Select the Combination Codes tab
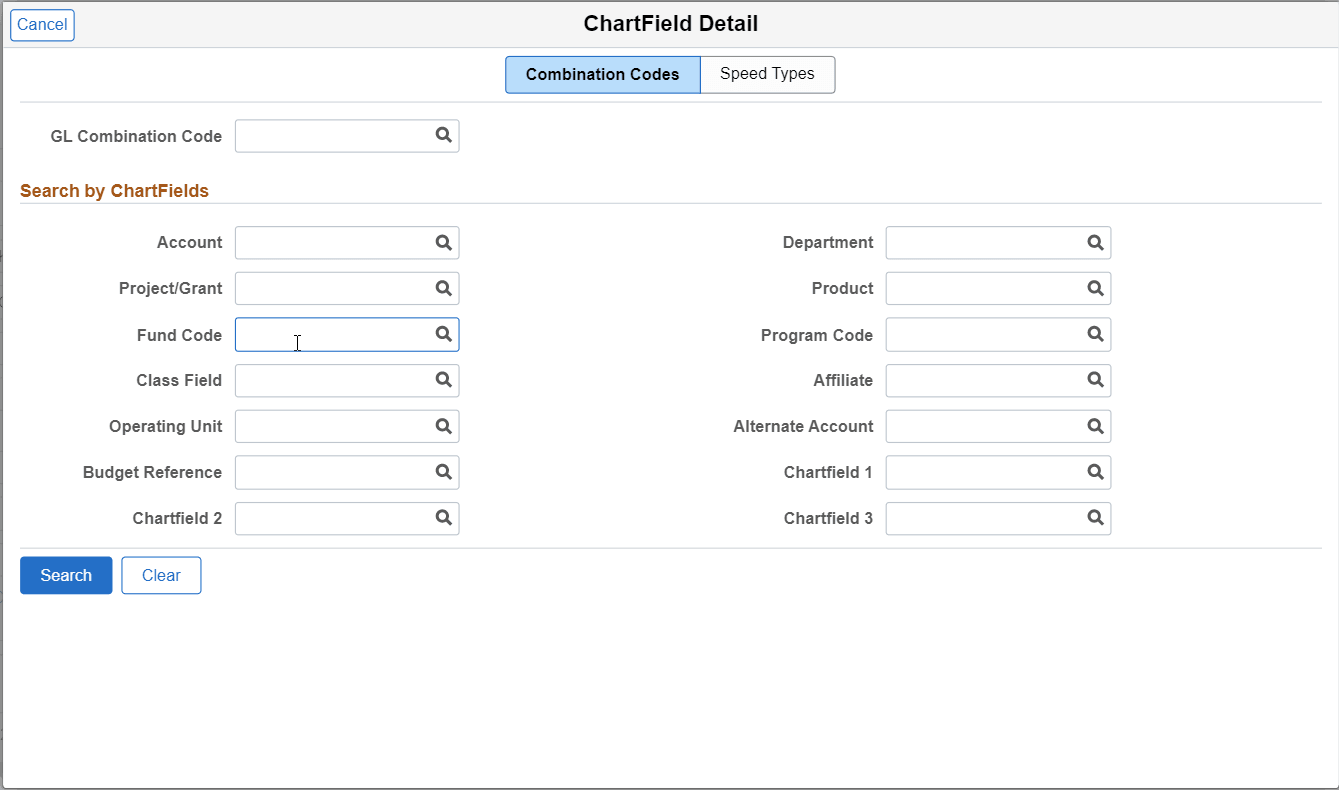The height and width of the screenshot is (790, 1339). pos(602,75)
